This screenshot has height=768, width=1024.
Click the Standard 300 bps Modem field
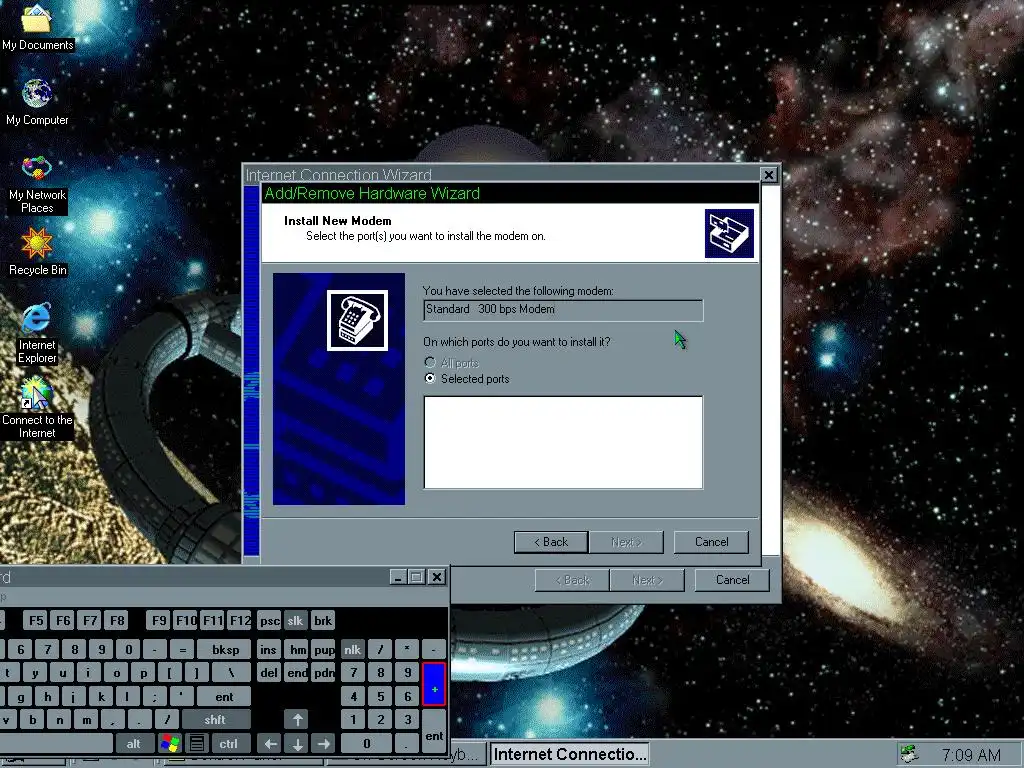(x=563, y=310)
